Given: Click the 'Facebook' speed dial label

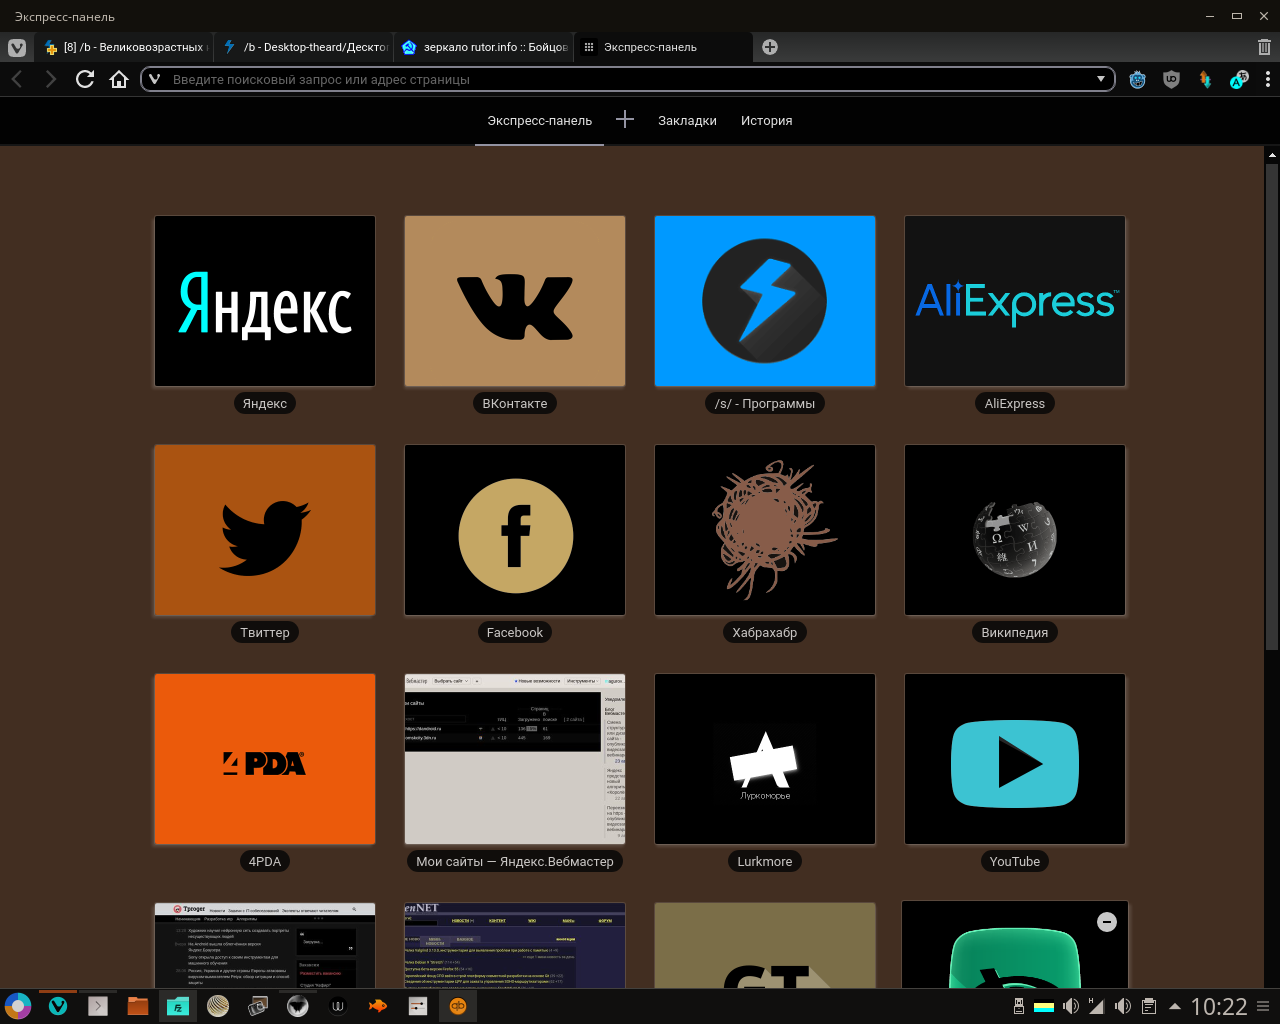Looking at the screenshot, I should coord(515,633).
